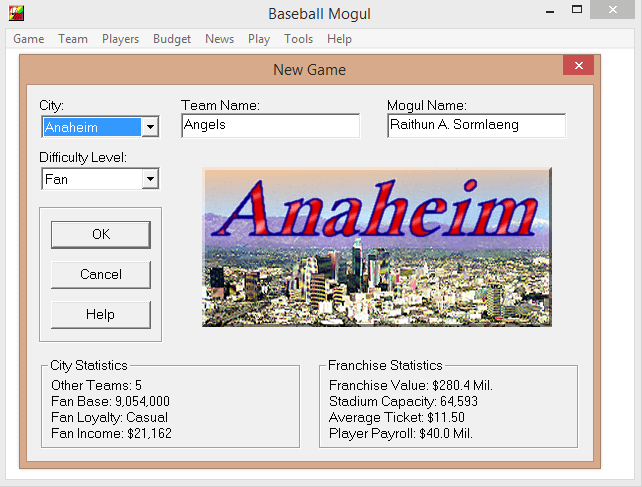
Task: Open the Budget menu
Action: pos(172,39)
